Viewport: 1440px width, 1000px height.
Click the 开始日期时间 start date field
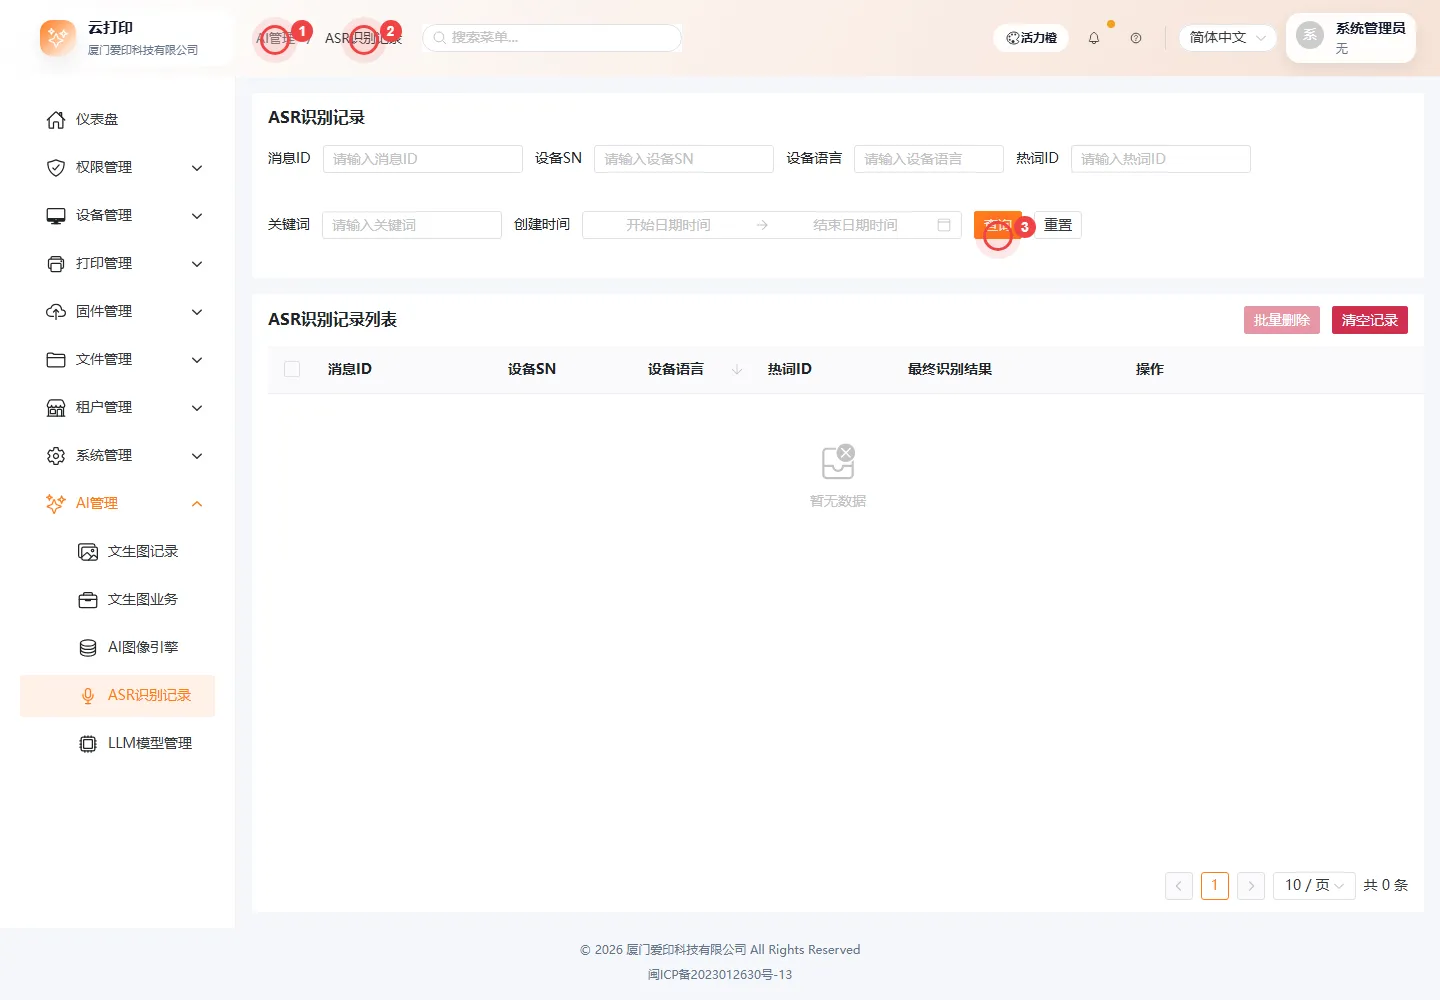[668, 225]
